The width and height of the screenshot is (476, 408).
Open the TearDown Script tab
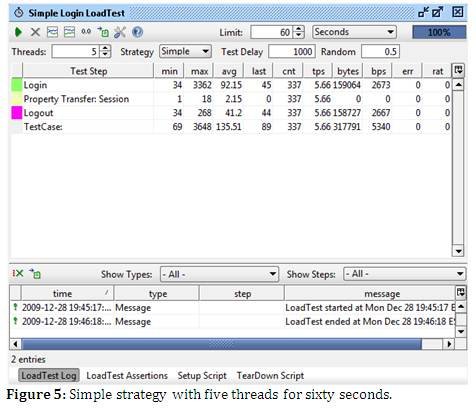(270, 376)
